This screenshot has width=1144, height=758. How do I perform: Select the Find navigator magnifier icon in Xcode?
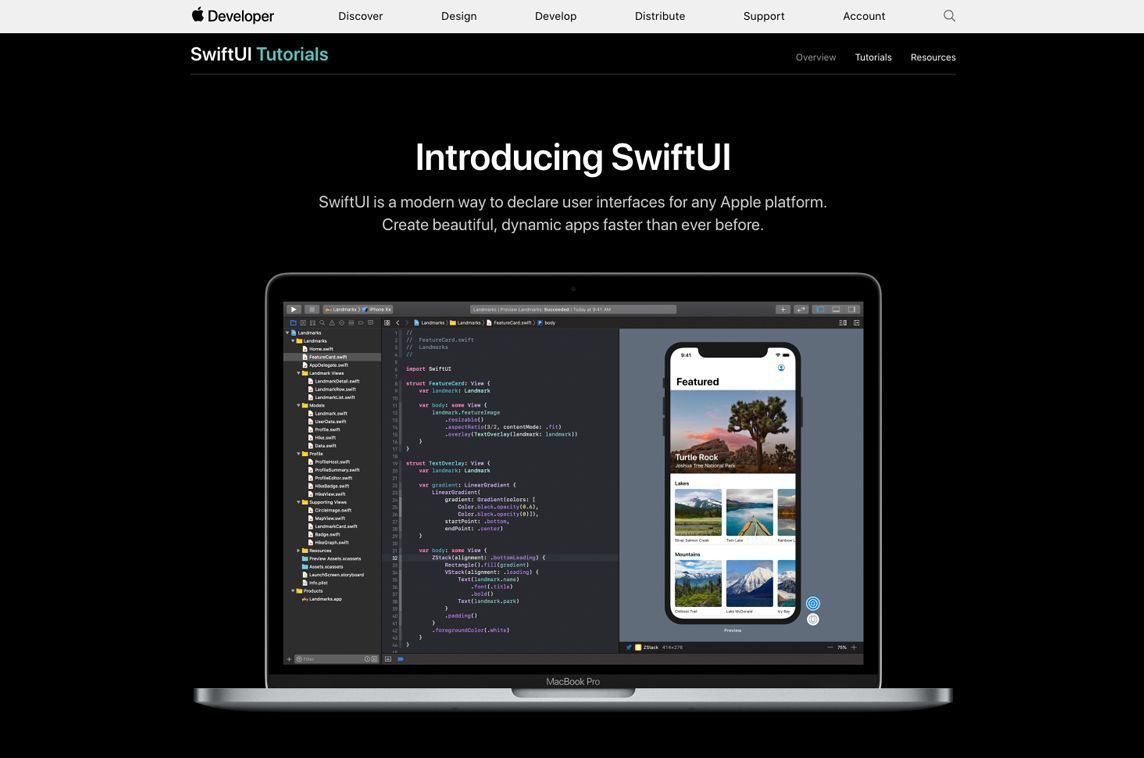(x=322, y=322)
